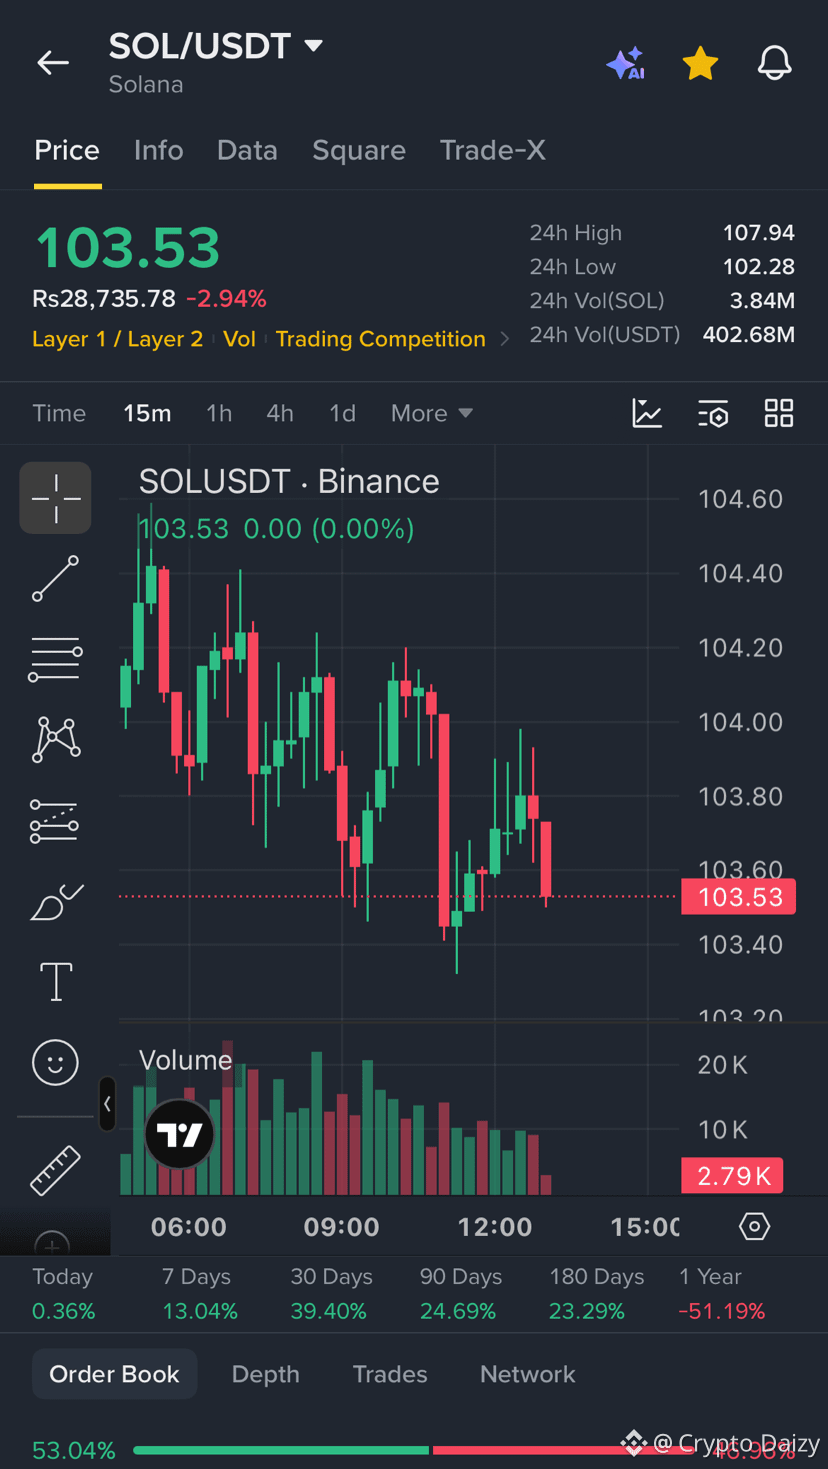Select the horizontal lines Fibonacci tool
Screen dimensions: 828x1469
pyautogui.click(x=55, y=660)
